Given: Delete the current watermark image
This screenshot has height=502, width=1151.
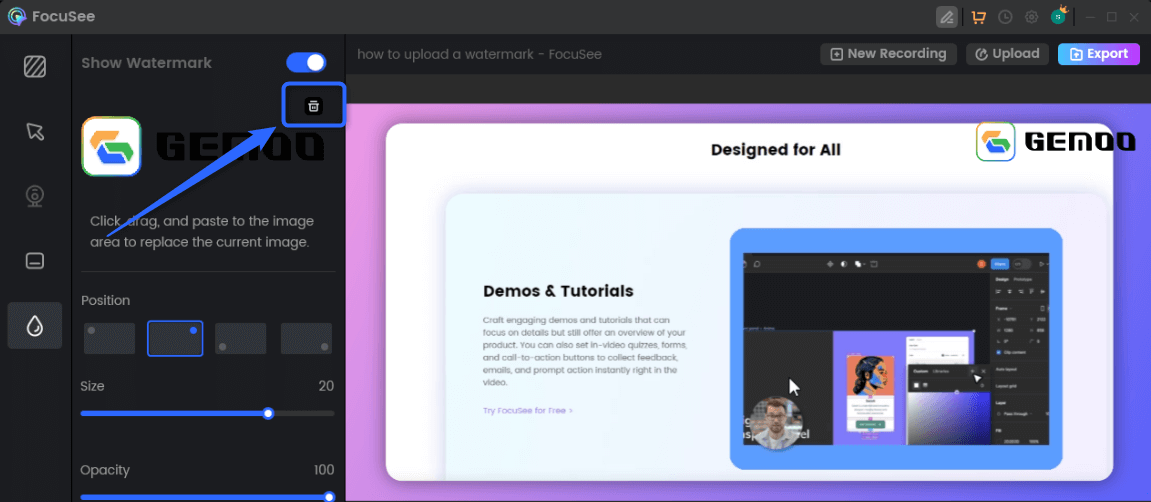Looking at the screenshot, I should 313,106.
